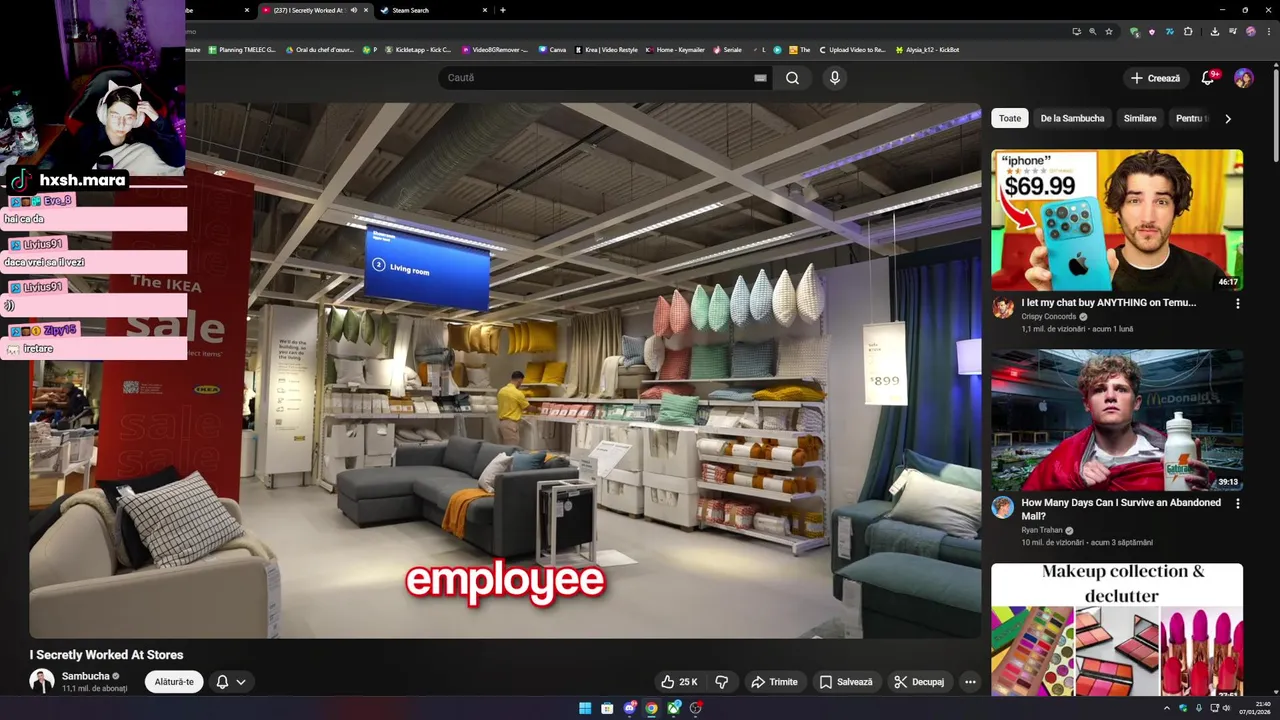
Task: Open Upload Video to Re... bookmark
Action: click(x=852, y=49)
